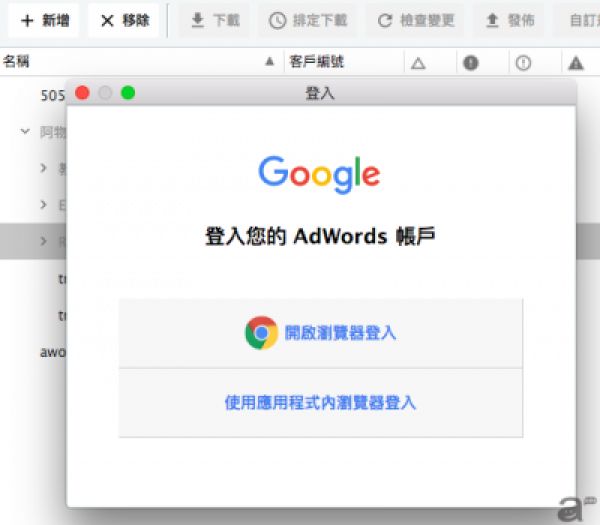Expand the first child account chevron
The image size is (600, 525).
tap(43, 168)
